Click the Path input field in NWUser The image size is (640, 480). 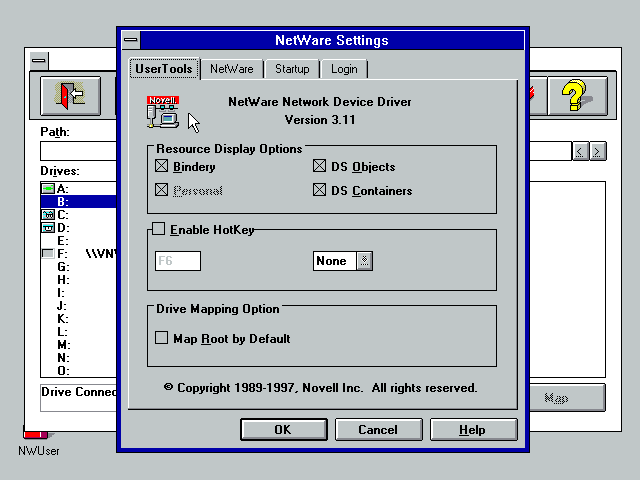pos(78,151)
